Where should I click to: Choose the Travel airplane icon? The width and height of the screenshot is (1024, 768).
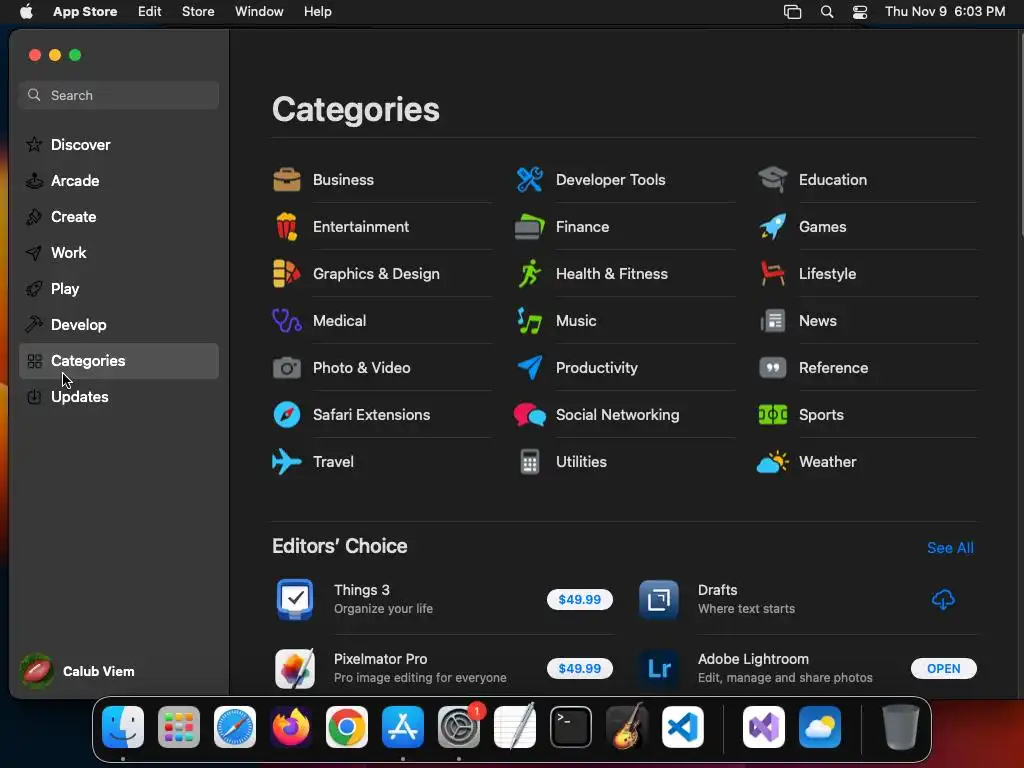point(287,462)
